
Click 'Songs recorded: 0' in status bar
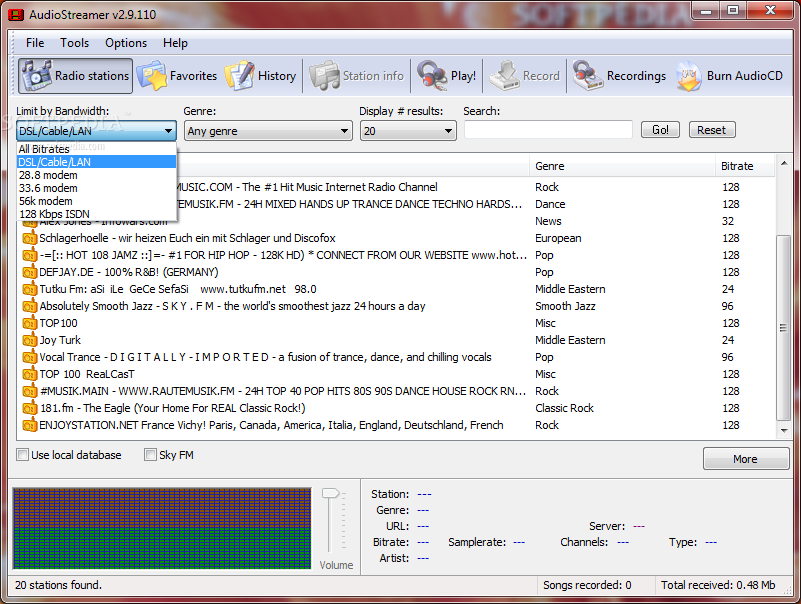pos(587,585)
